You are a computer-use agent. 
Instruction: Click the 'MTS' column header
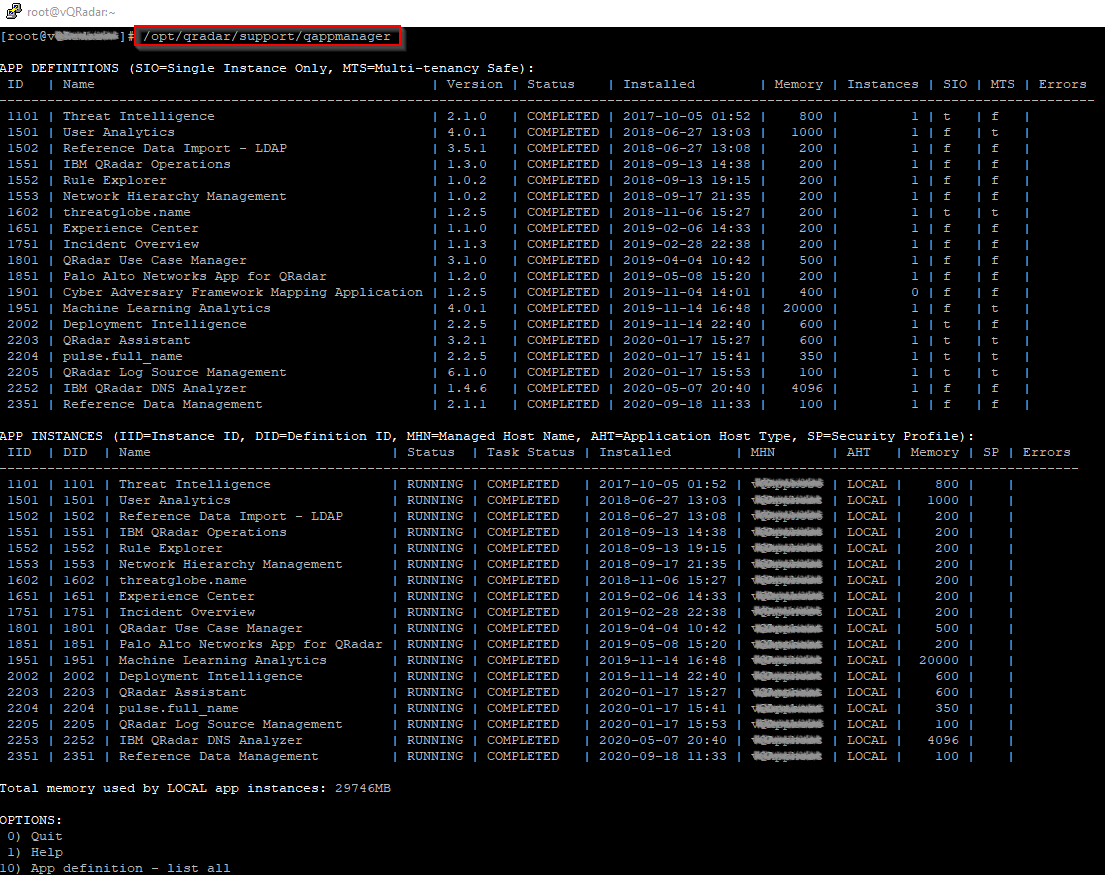point(1003,85)
